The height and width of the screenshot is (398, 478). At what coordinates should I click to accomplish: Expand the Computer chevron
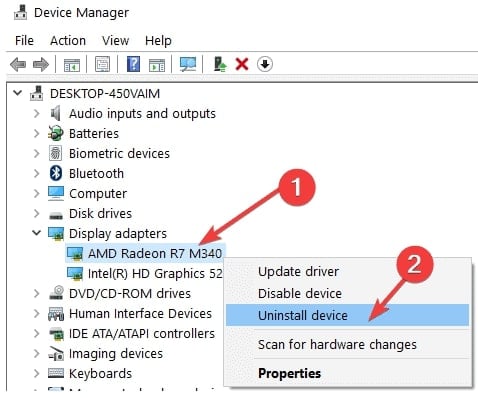click(37, 193)
